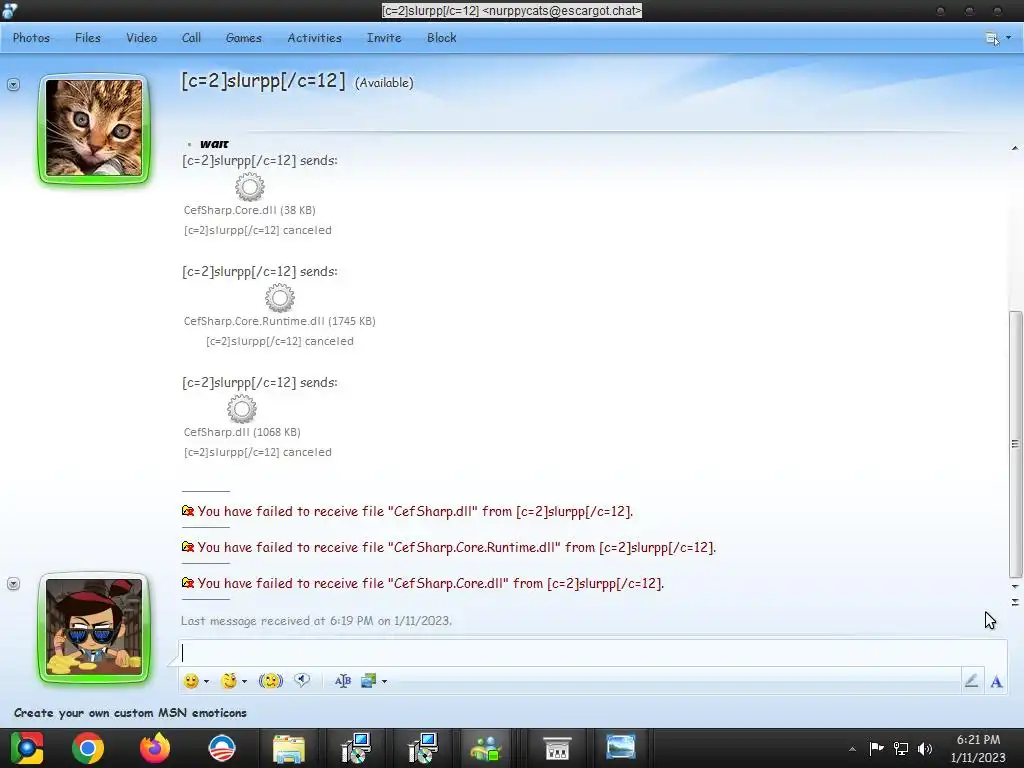Open the Obama logo taskbar app

221,748
